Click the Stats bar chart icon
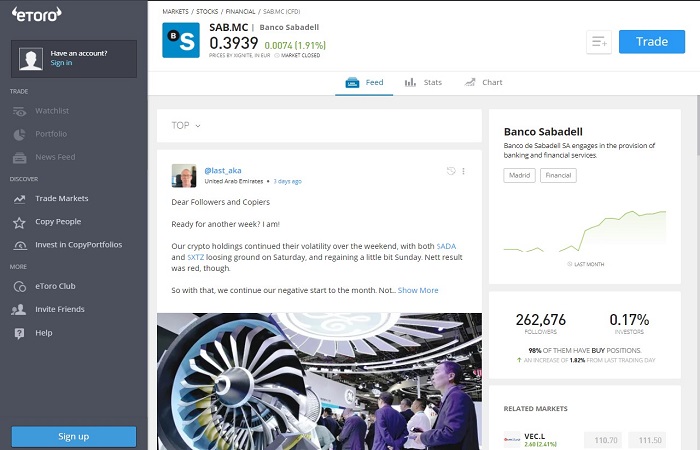The width and height of the screenshot is (700, 450). [x=410, y=82]
